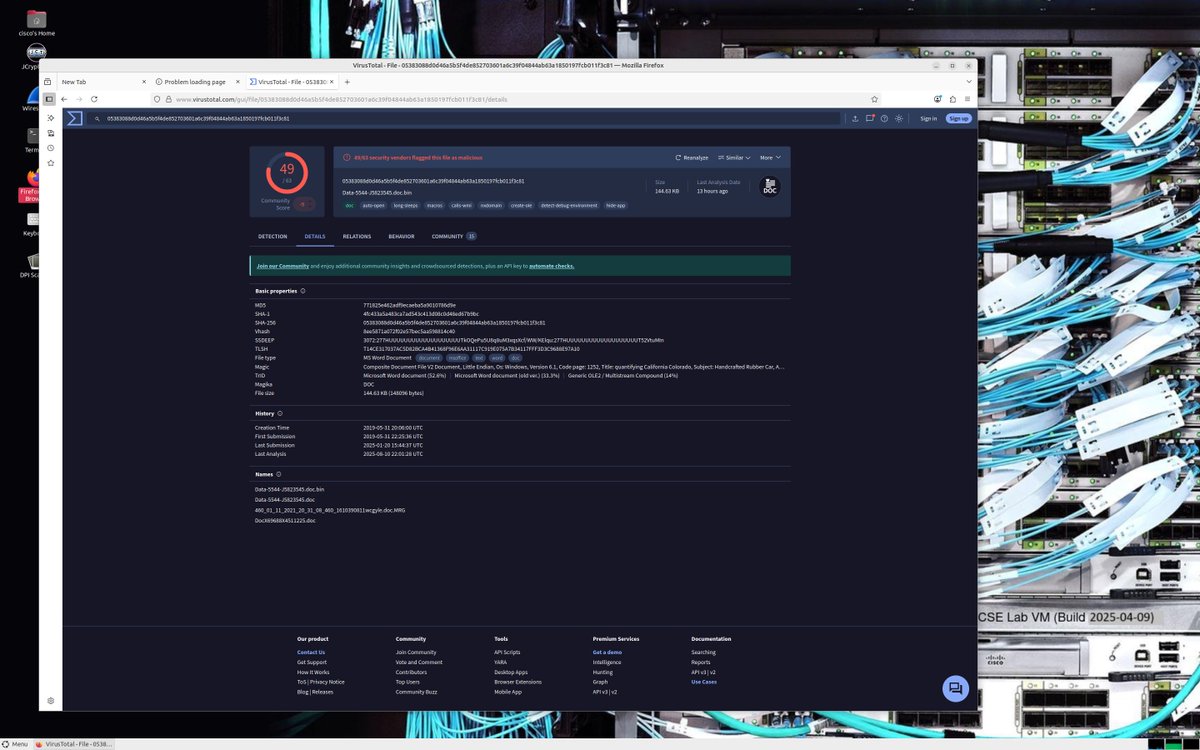Select the Problem loading page browser tab
Screen dimensions: 1200x750
[x=196, y=81]
